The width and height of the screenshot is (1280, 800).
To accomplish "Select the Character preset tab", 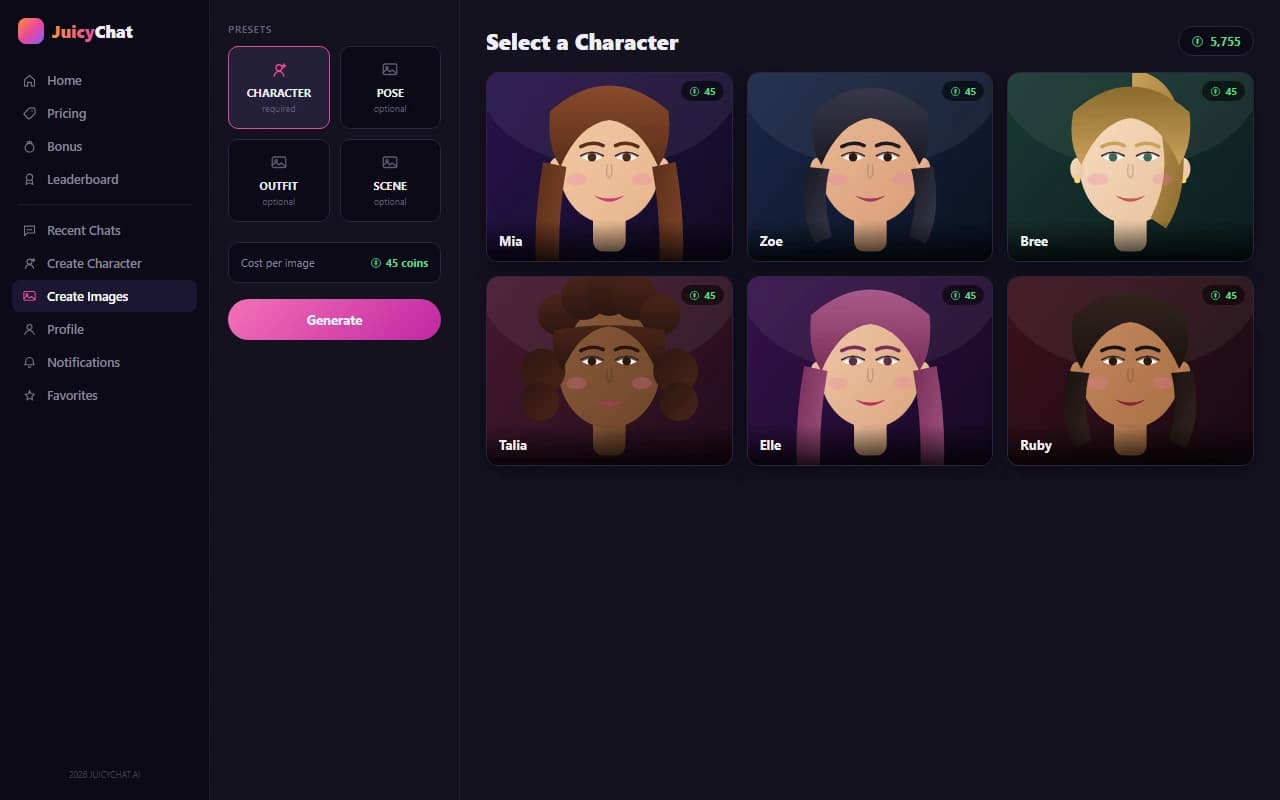I will click(279, 87).
